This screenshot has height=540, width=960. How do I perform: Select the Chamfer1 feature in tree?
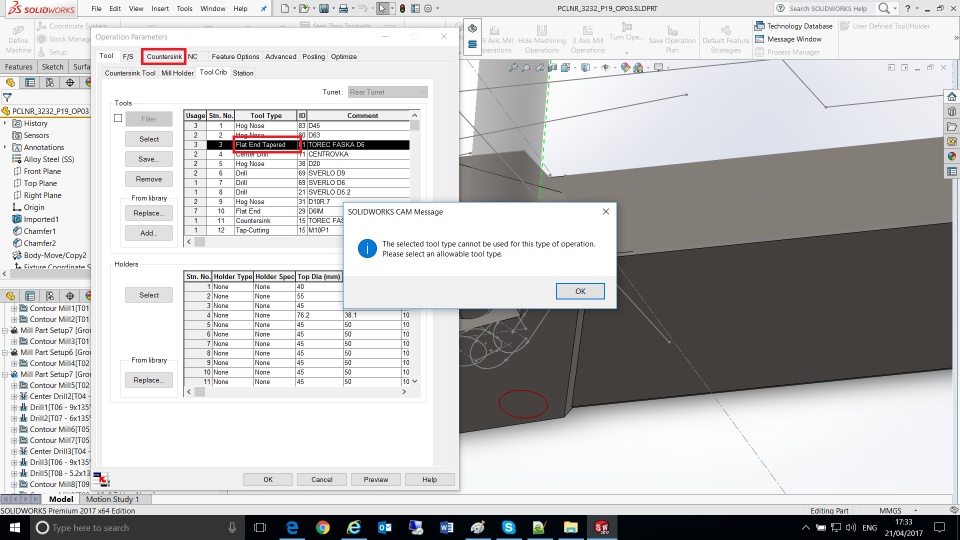click(x=39, y=231)
